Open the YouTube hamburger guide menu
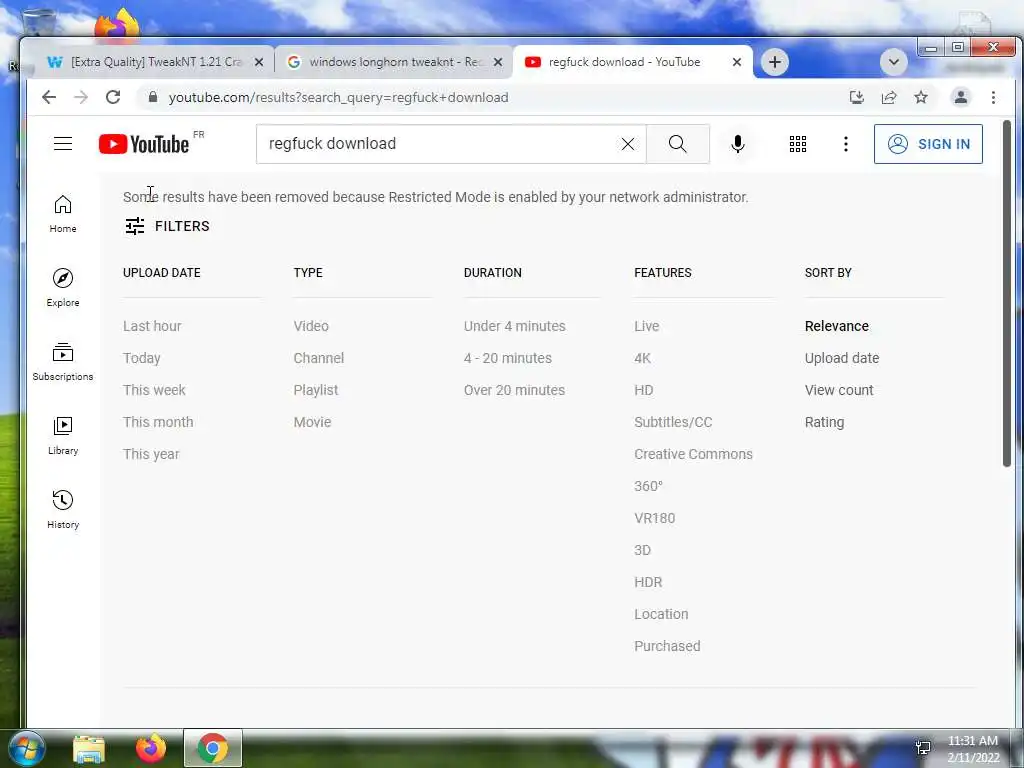Viewport: 1024px width, 768px height. (x=63, y=144)
